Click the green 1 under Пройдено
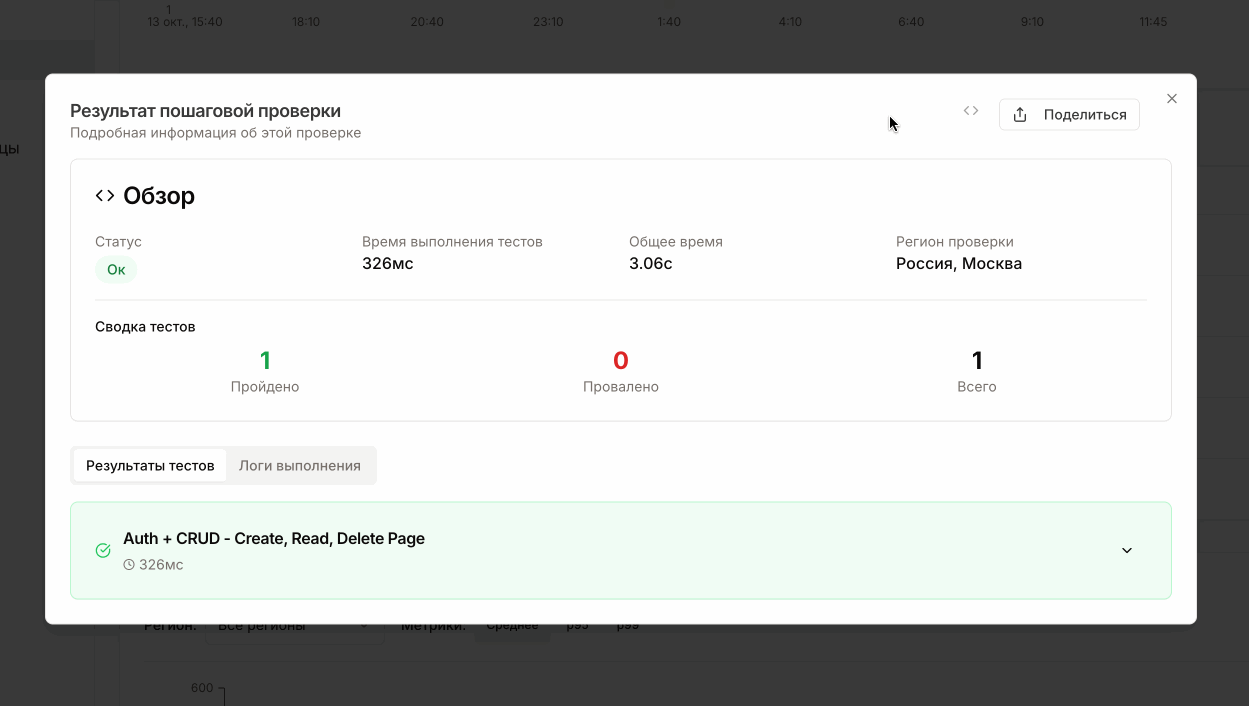 click(x=264, y=360)
